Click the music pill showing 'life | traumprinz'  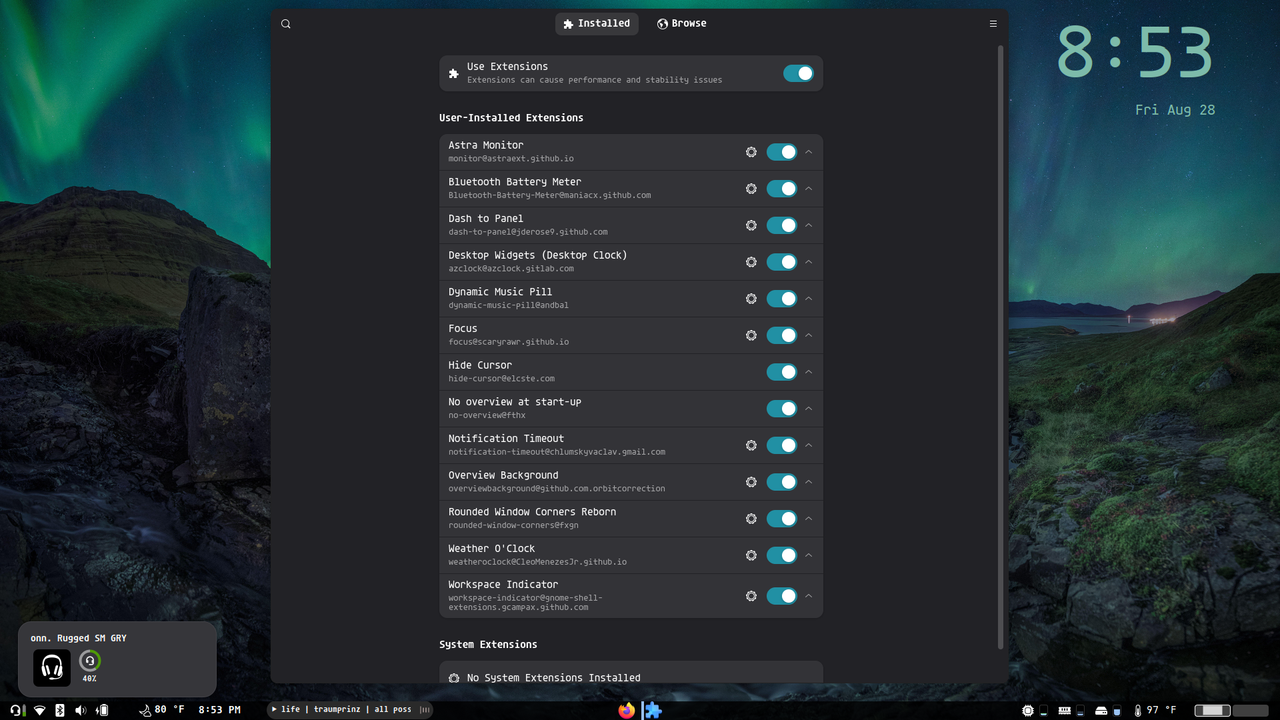pyautogui.click(x=350, y=710)
